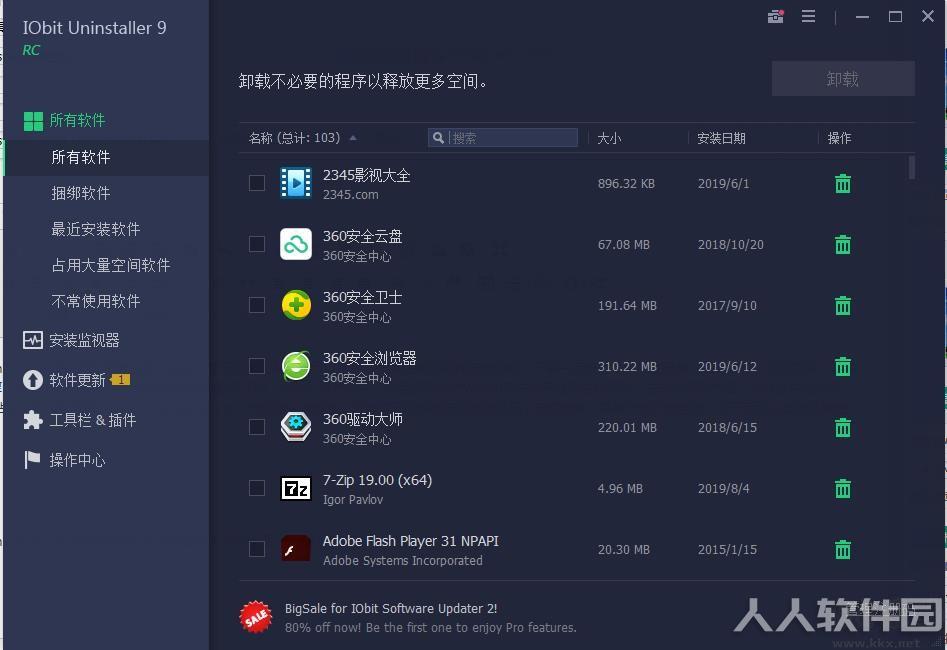Focus the 搜索 search field

[502, 138]
